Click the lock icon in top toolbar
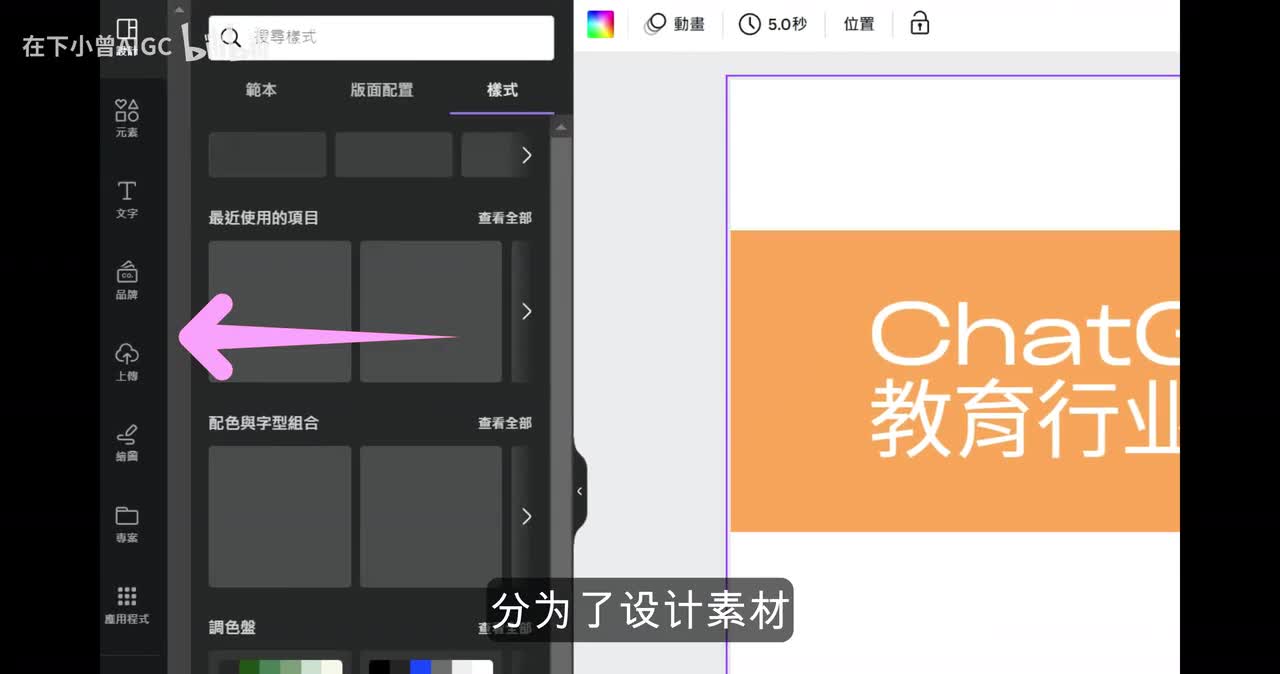 (919, 24)
